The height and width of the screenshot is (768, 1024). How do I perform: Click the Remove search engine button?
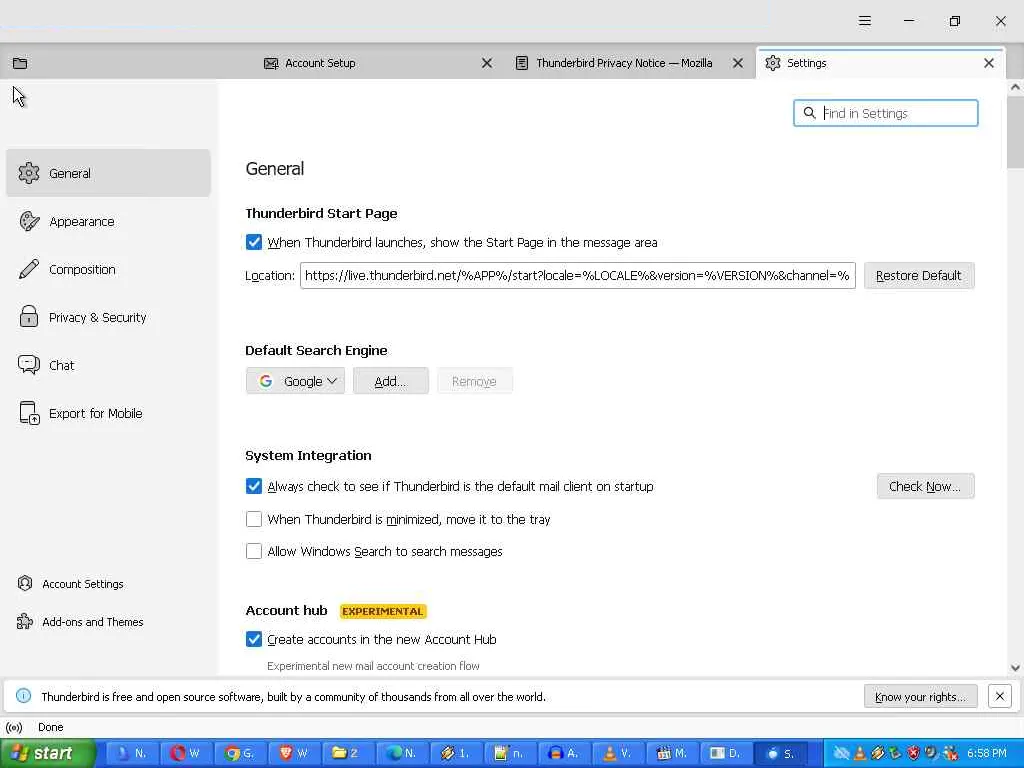(474, 381)
